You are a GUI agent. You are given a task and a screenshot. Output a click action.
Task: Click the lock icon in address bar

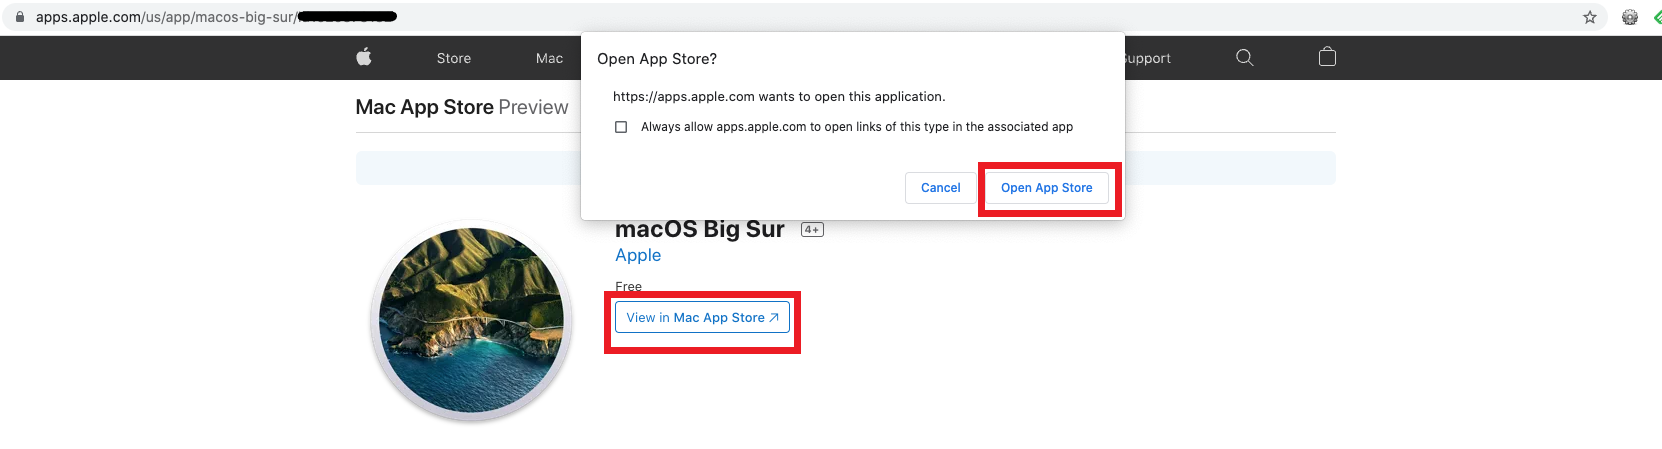[x=19, y=17]
